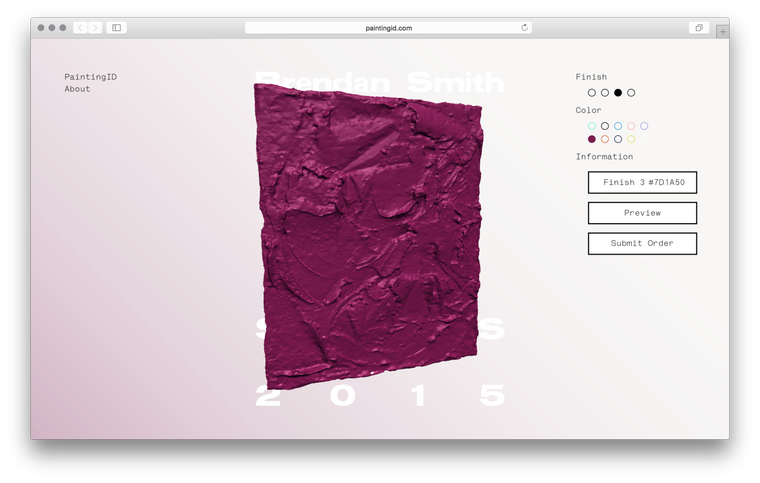Pick the faint white color swatch
Screen dimensions: 760x483
[644, 139]
